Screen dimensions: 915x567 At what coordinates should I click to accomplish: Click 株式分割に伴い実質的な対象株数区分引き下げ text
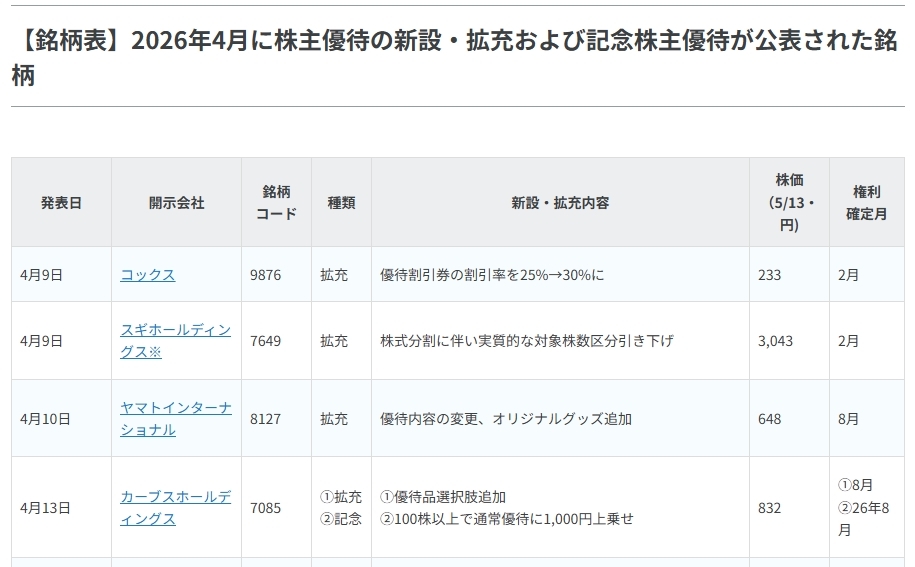pos(526,341)
